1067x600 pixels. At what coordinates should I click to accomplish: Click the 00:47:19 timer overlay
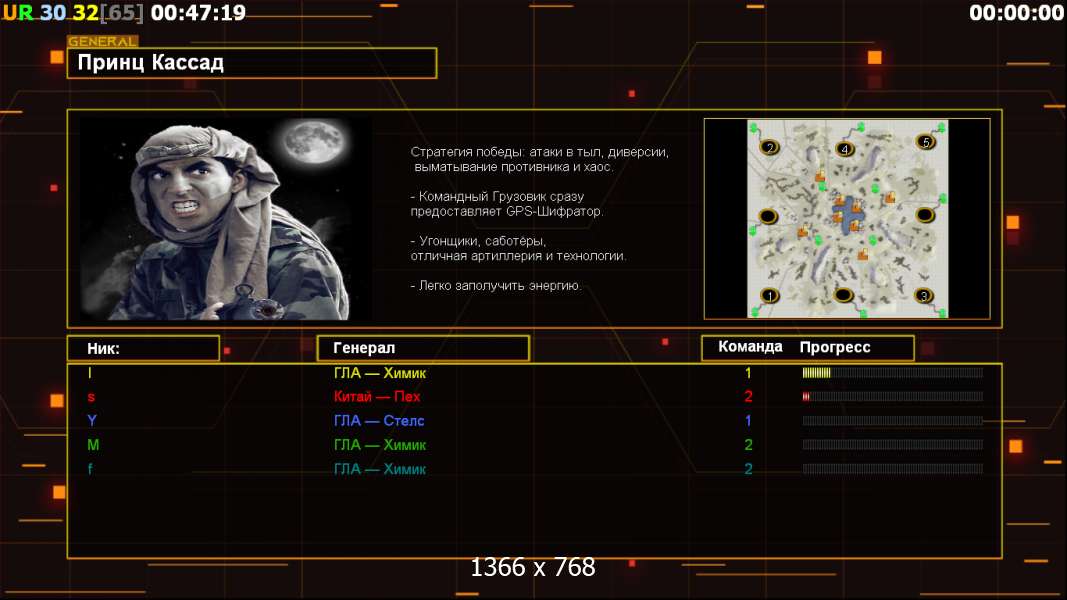(198, 12)
